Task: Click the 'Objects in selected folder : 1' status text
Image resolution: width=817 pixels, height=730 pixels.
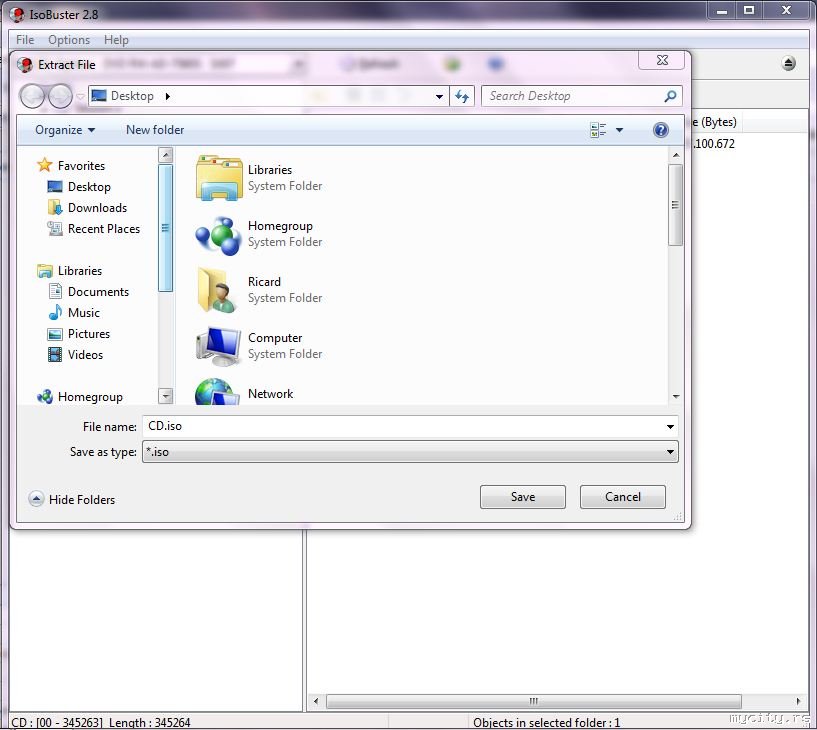Action: pos(547,723)
